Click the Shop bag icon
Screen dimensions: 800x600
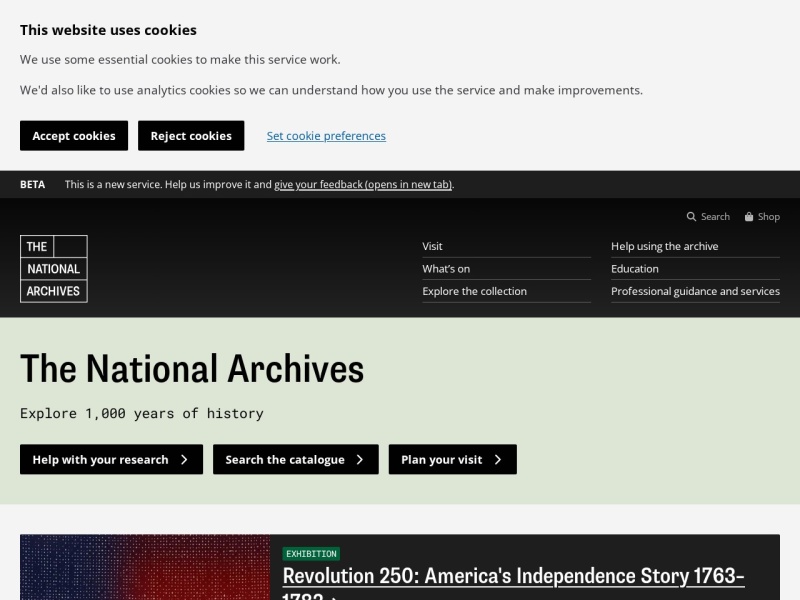(748, 217)
